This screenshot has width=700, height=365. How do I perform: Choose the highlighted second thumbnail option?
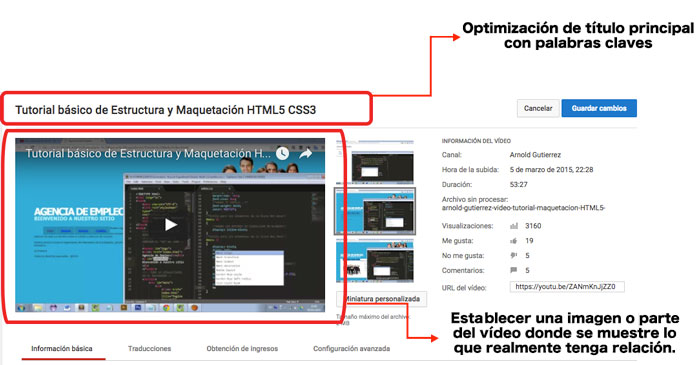tap(375, 211)
